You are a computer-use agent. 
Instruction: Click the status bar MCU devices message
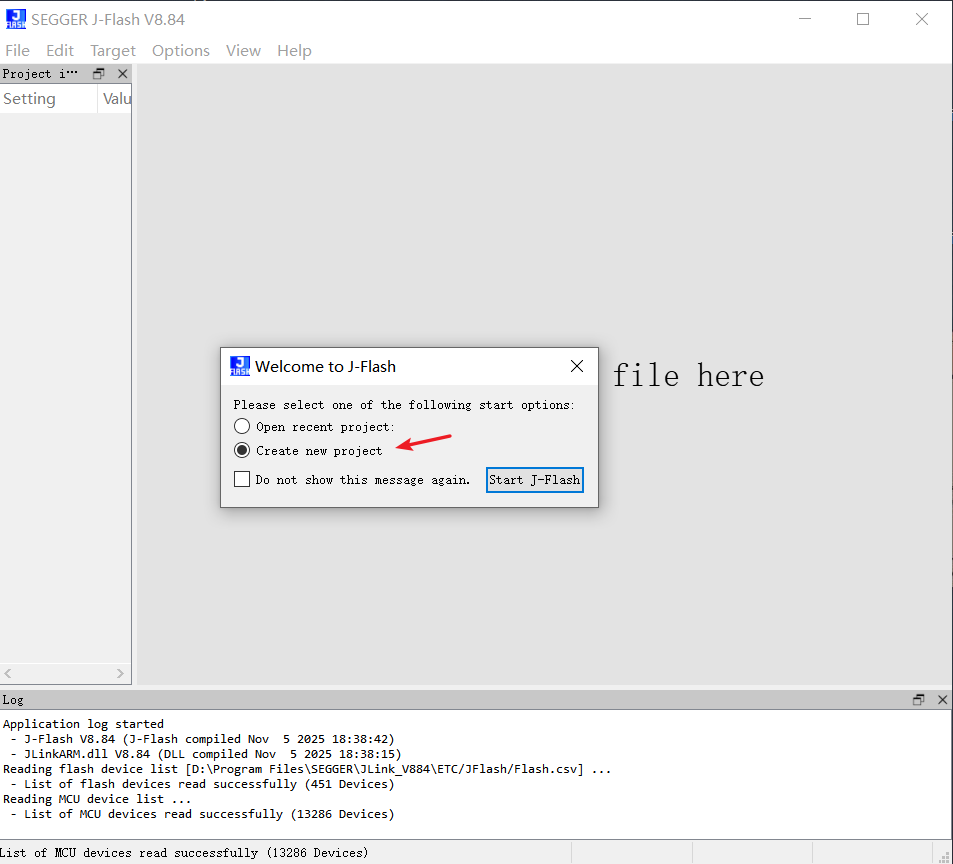(x=184, y=852)
